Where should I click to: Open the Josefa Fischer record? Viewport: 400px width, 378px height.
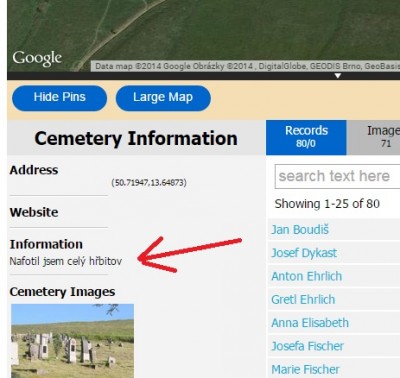coord(307,346)
